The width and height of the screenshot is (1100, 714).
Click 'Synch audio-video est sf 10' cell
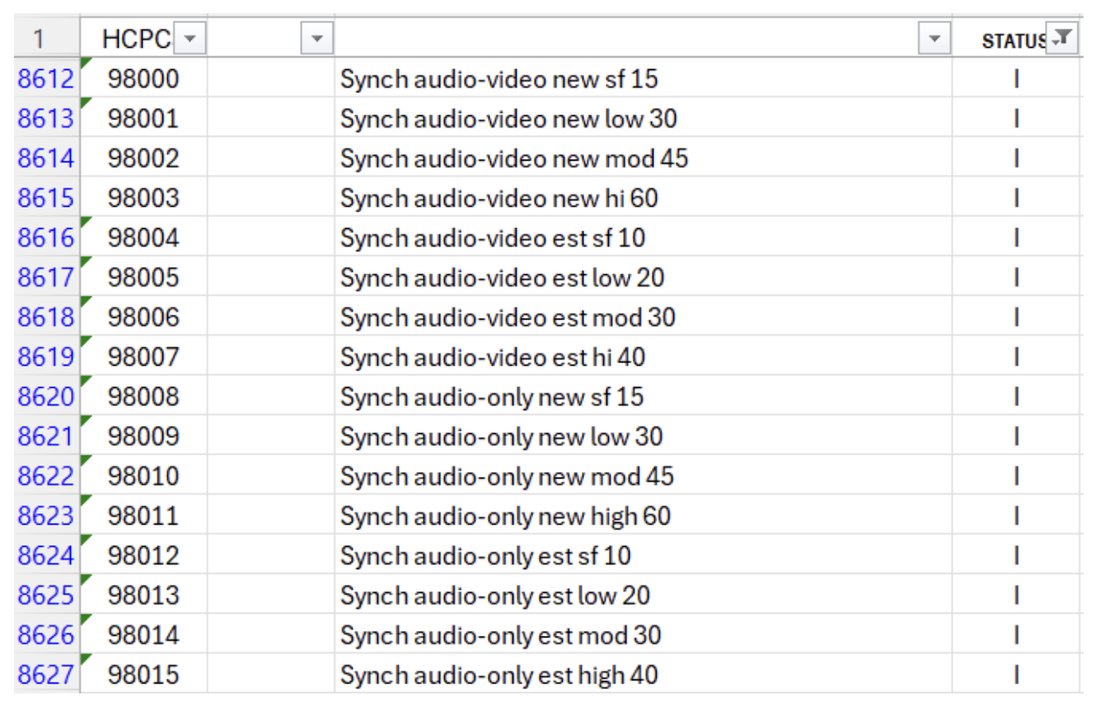coord(643,238)
